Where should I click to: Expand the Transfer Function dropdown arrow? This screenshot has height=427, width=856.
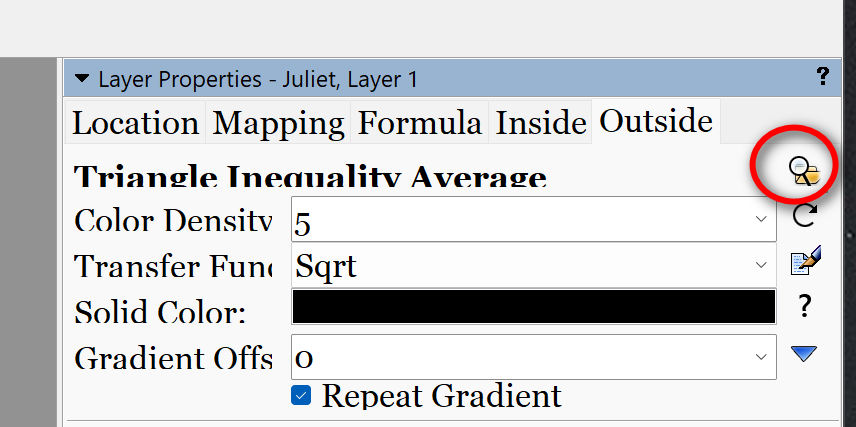(761, 265)
